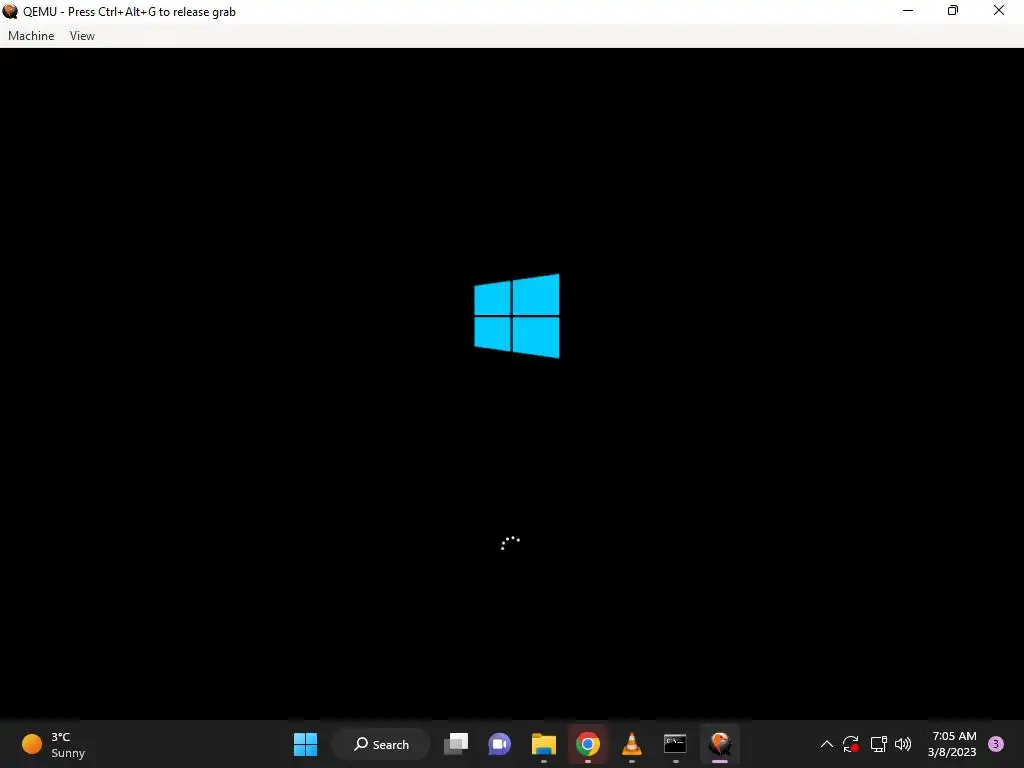Screen dimensions: 1024x768
Task: Switch to the Command Prompt taskbar icon
Action: [675, 744]
